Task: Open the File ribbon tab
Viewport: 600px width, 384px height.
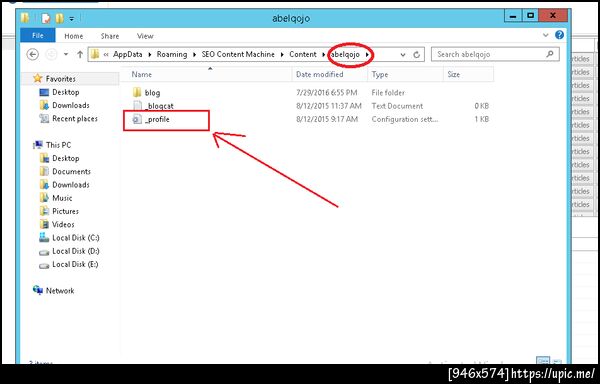Action: 38,36
